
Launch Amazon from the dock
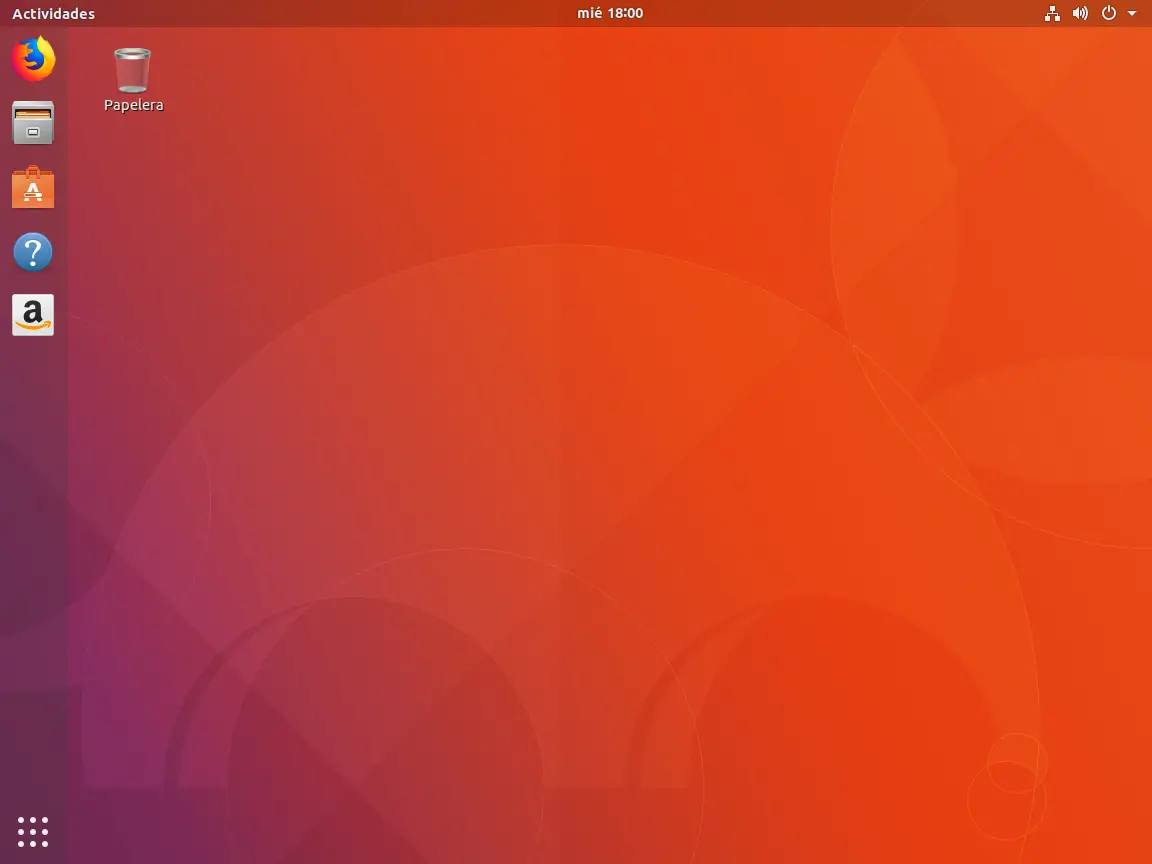click(33, 315)
